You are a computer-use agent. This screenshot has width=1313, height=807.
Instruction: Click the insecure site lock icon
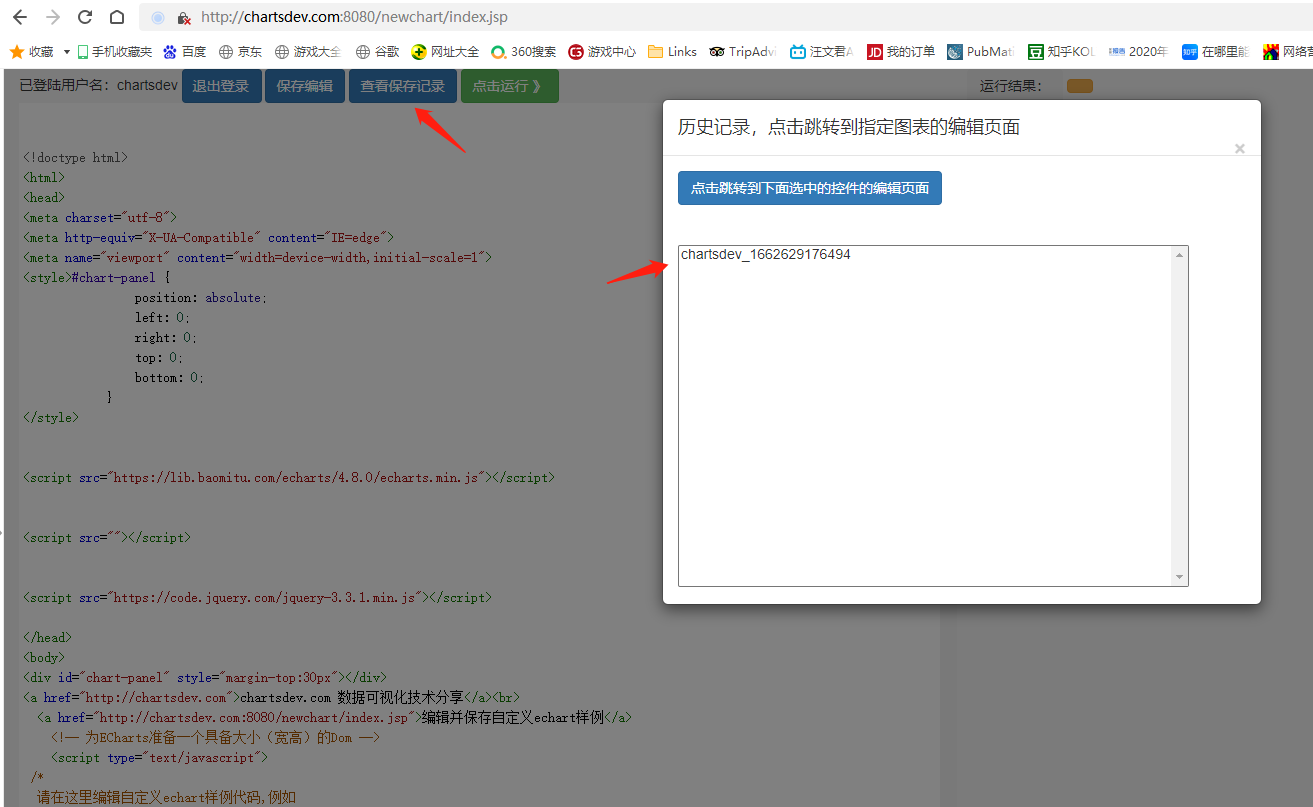tap(184, 18)
